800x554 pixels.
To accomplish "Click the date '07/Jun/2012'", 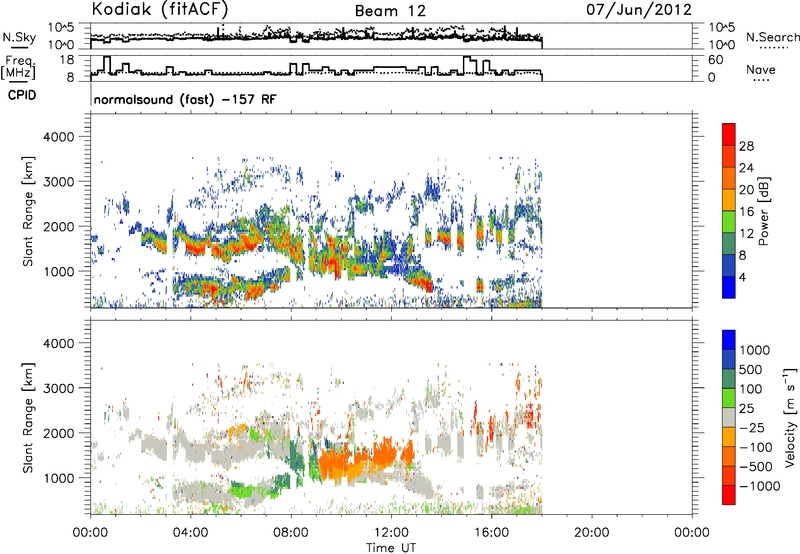I will (639, 9).
